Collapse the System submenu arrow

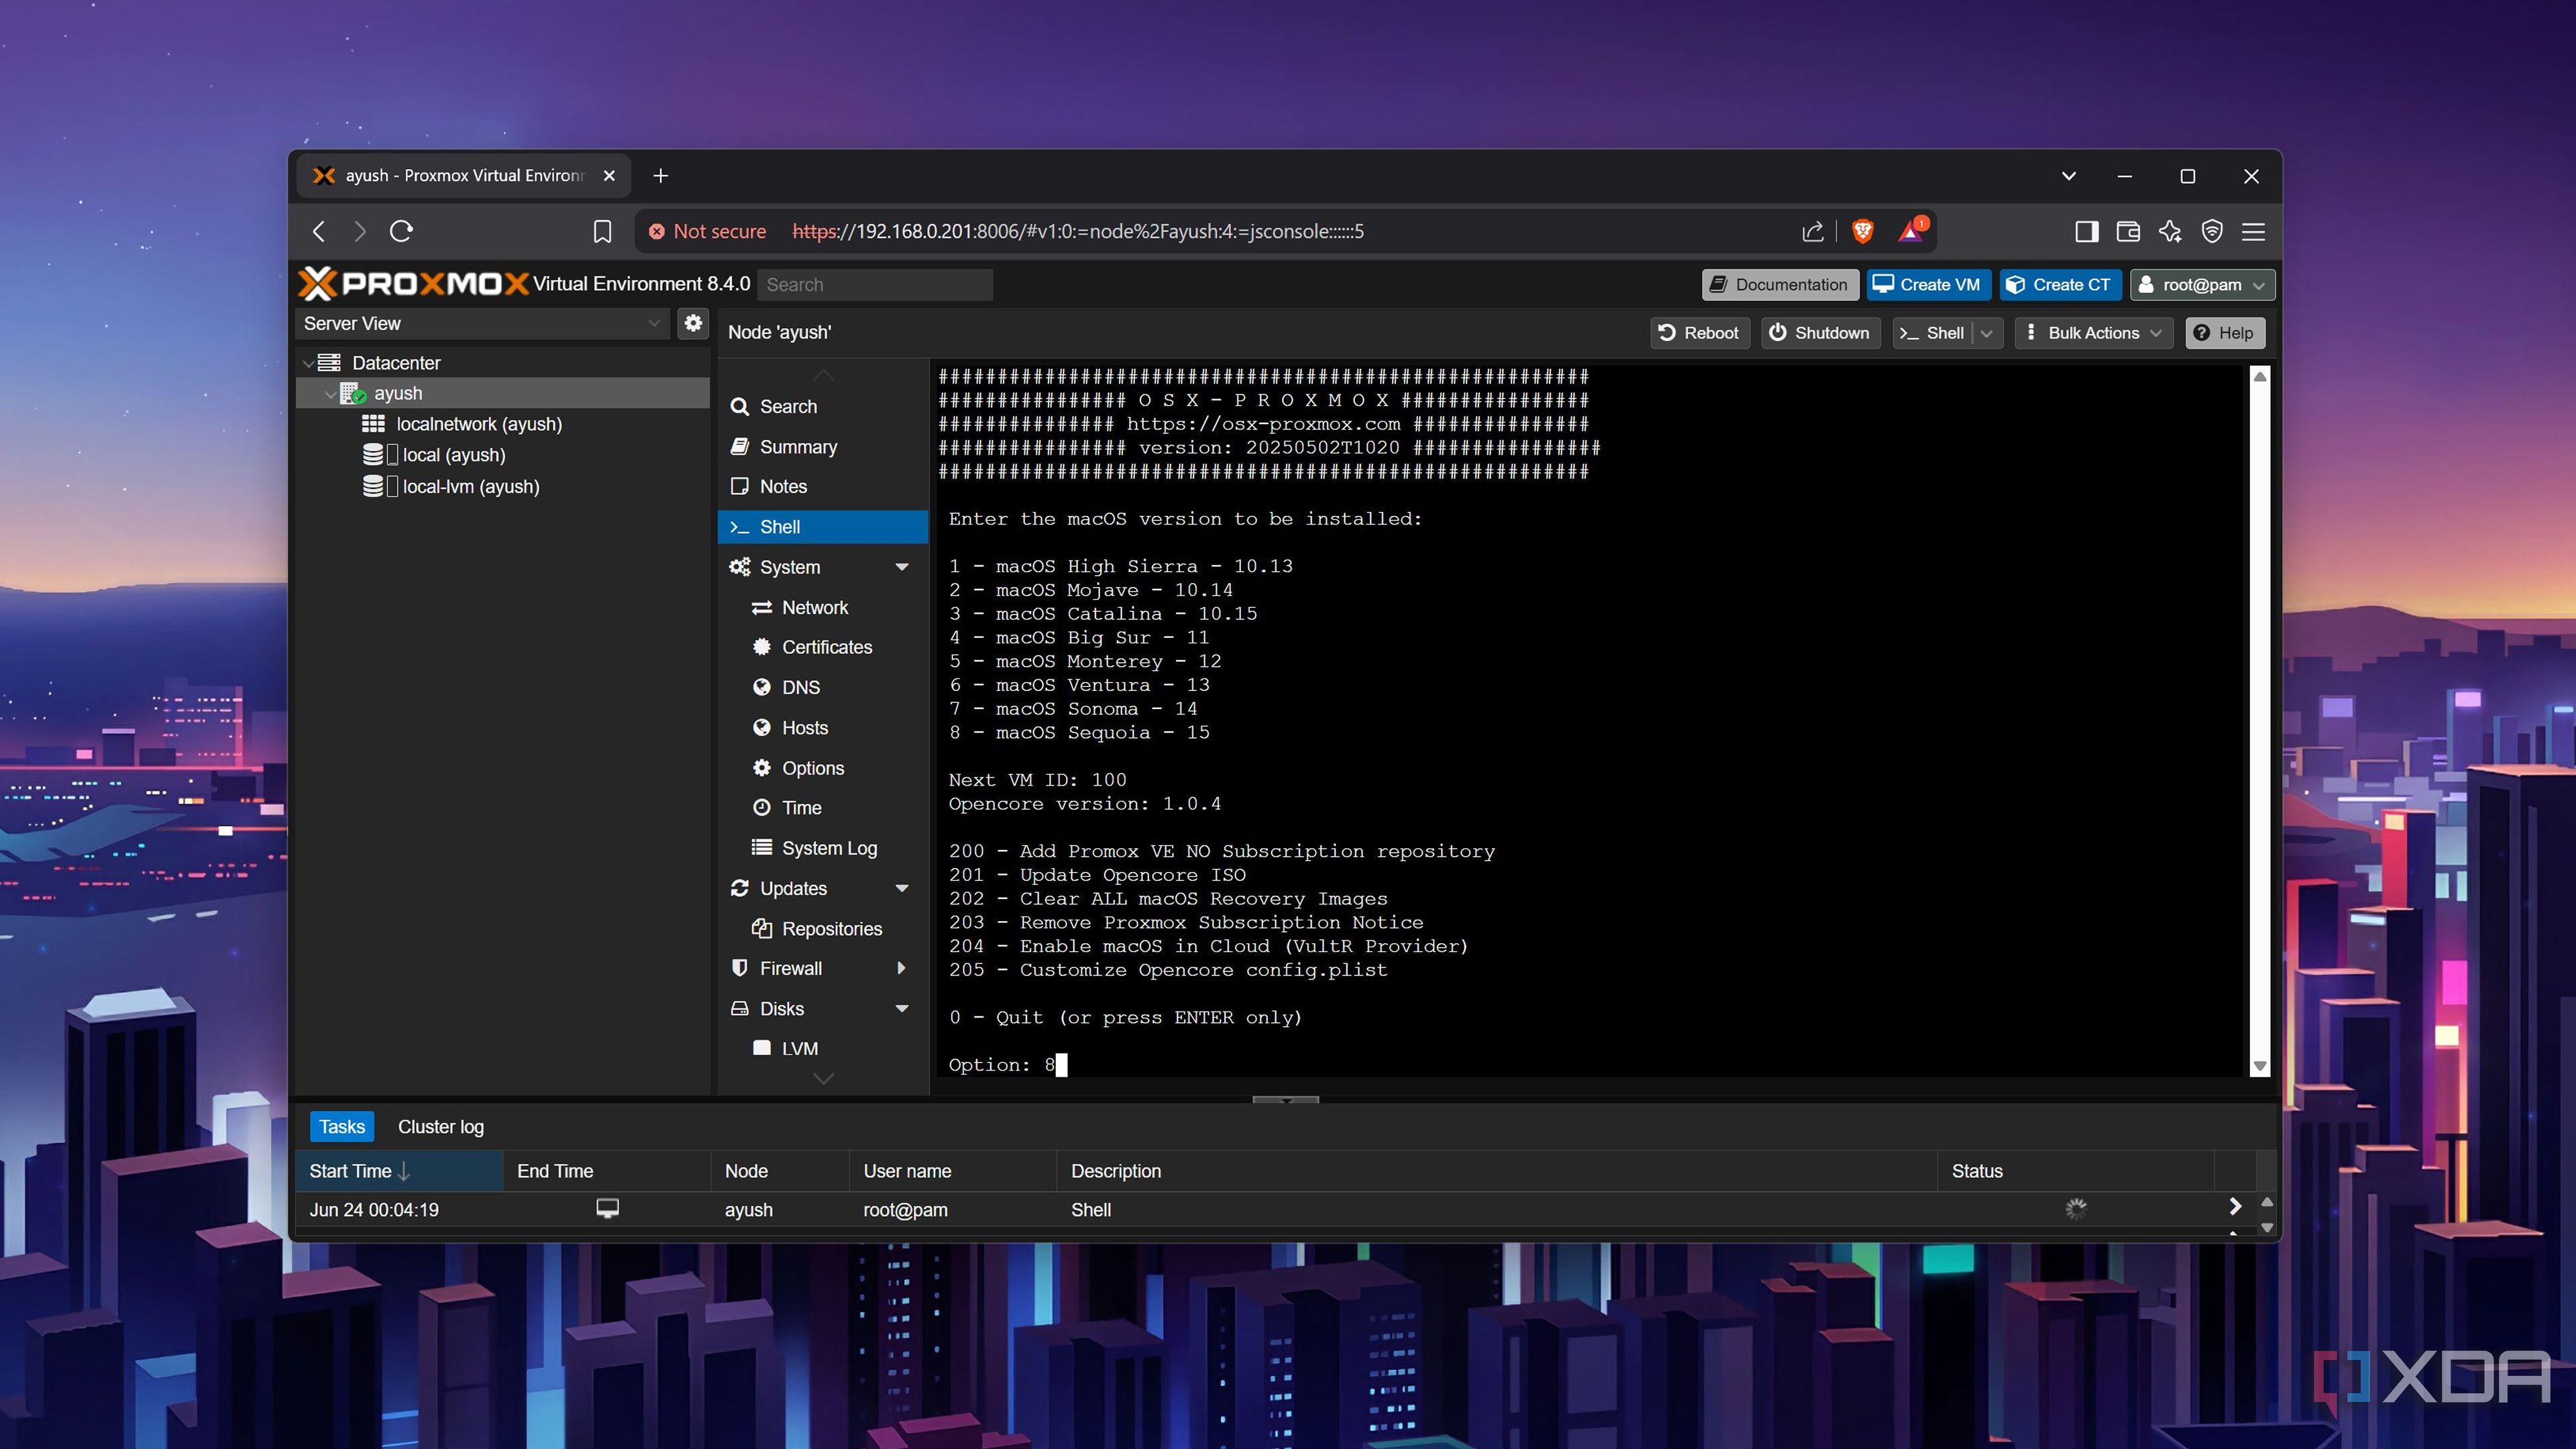click(x=902, y=567)
